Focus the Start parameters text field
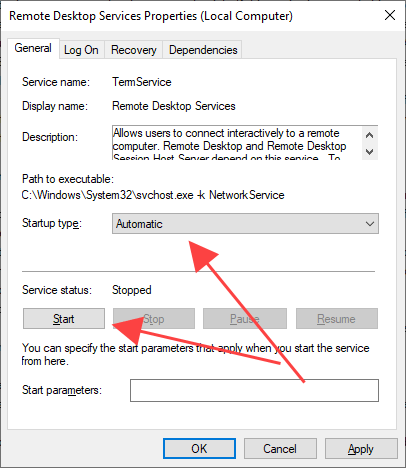 (x=254, y=390)
